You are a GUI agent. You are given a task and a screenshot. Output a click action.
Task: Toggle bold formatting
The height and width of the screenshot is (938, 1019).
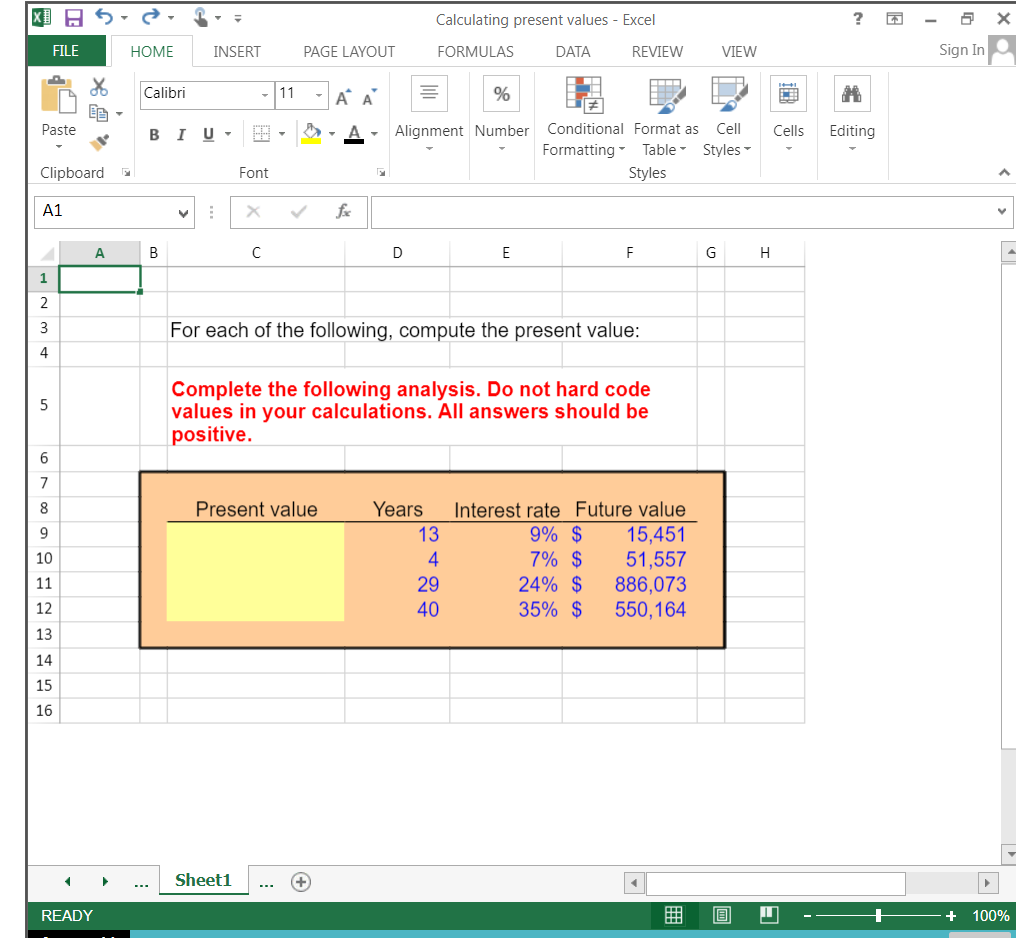click(x=154, y=133)
